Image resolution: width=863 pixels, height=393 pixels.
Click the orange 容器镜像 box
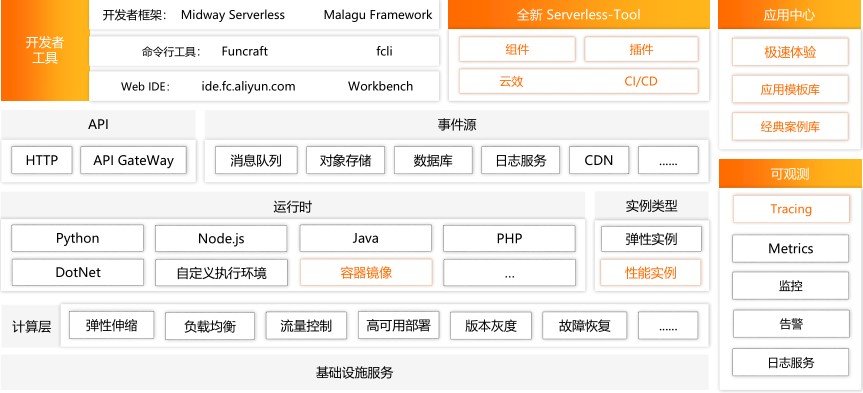click(x=366, y=272)
